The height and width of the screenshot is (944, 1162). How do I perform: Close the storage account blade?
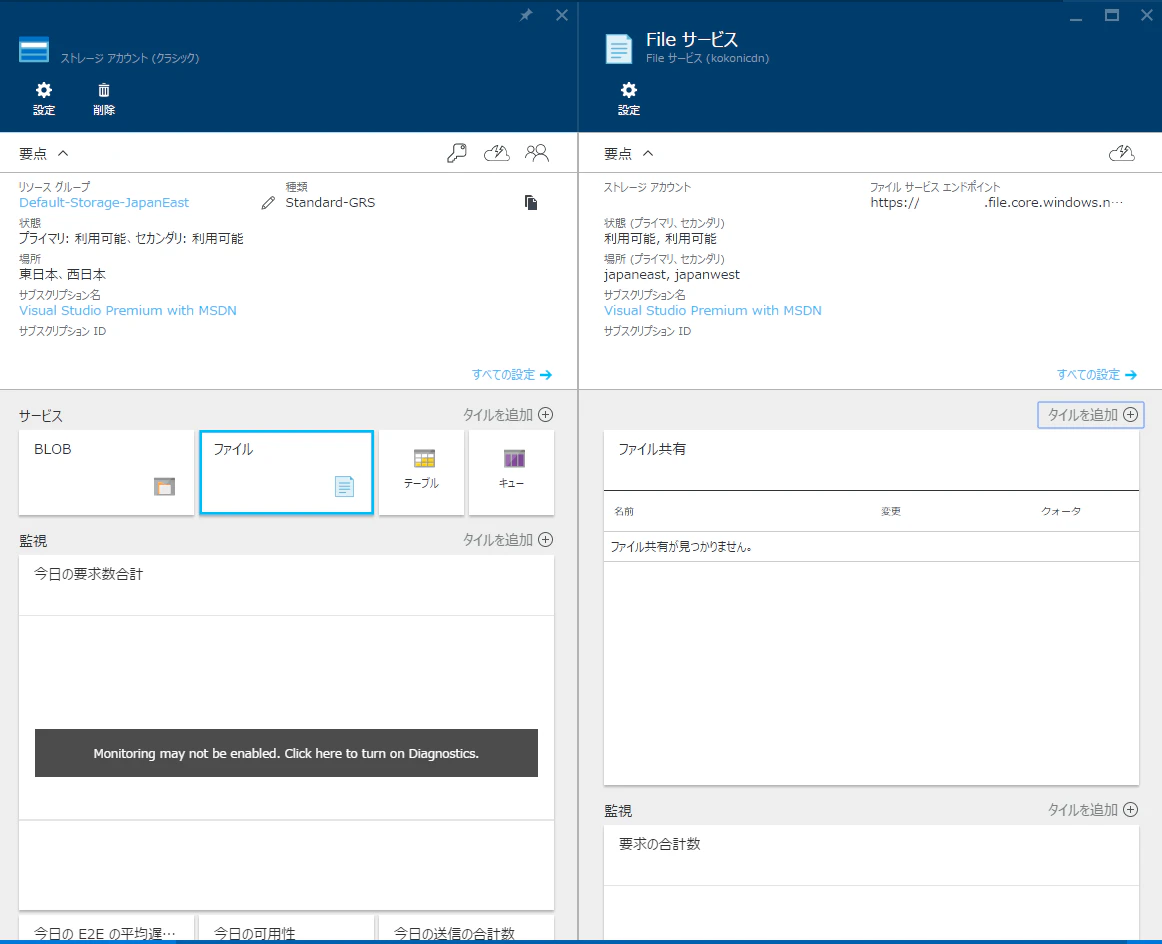click(x=562, y=15)
